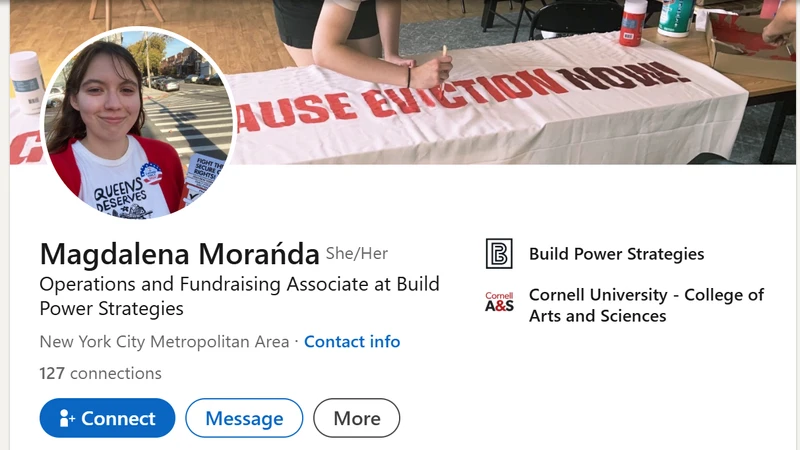Open Build Power Strategies company link
Screen dimensions: 800x450
coord(616,254)
